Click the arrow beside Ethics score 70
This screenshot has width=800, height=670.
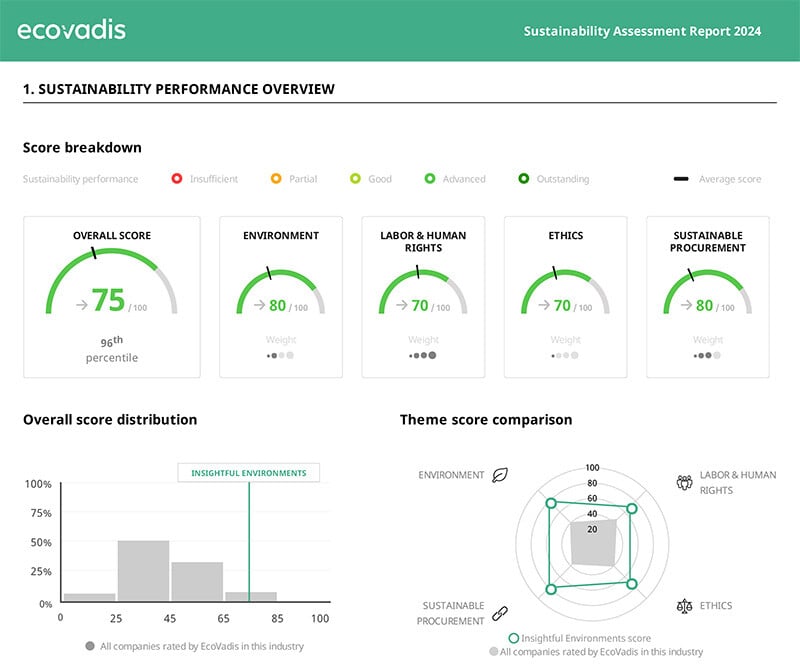point(544,305)
